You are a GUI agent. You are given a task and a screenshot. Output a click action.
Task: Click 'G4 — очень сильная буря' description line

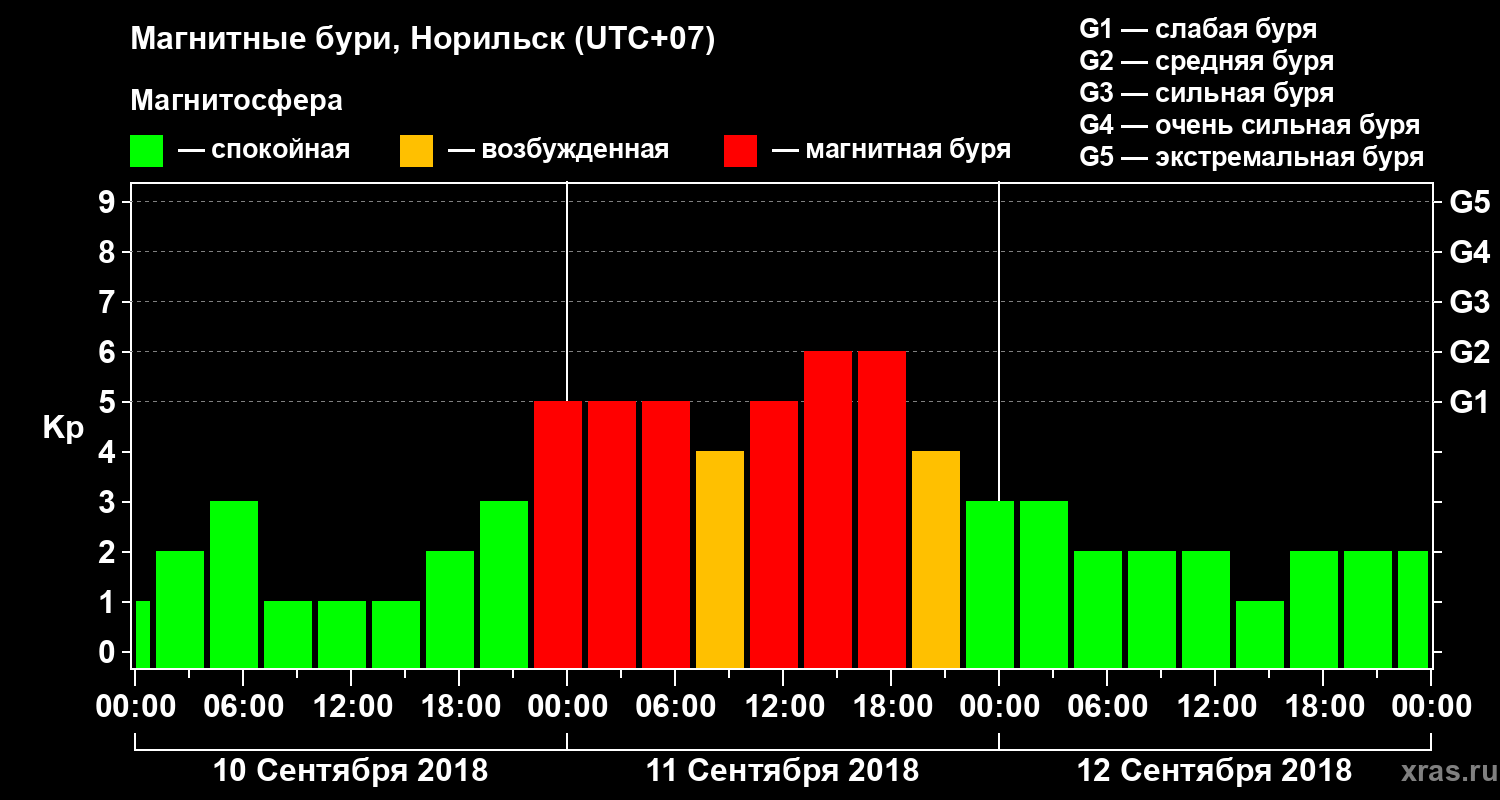[x=1250, y=125]
